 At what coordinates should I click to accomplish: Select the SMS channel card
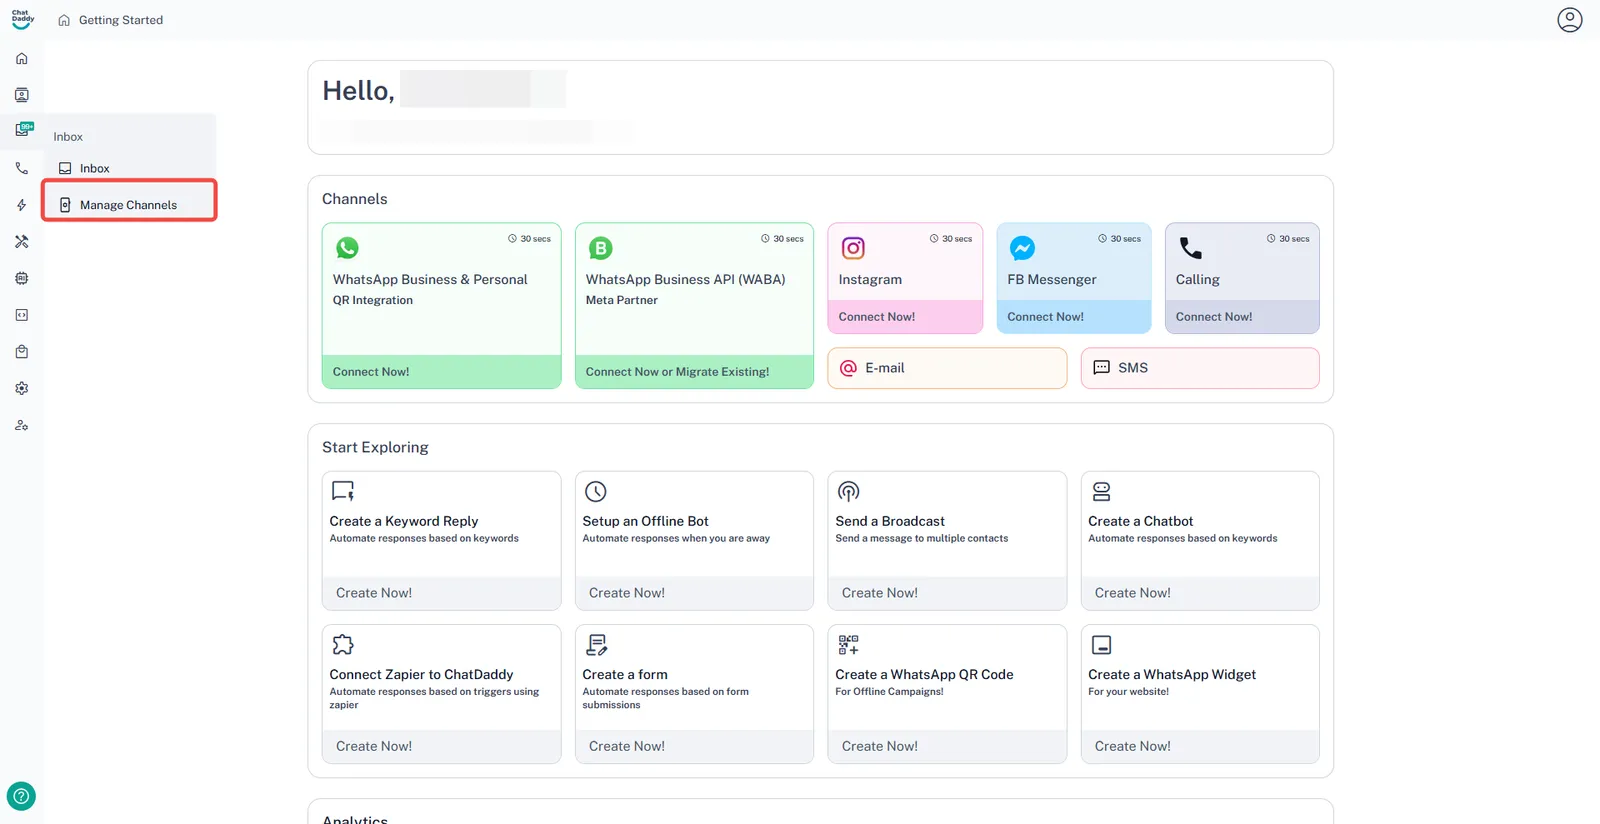pyautogui.click(x=1199, y=368)
